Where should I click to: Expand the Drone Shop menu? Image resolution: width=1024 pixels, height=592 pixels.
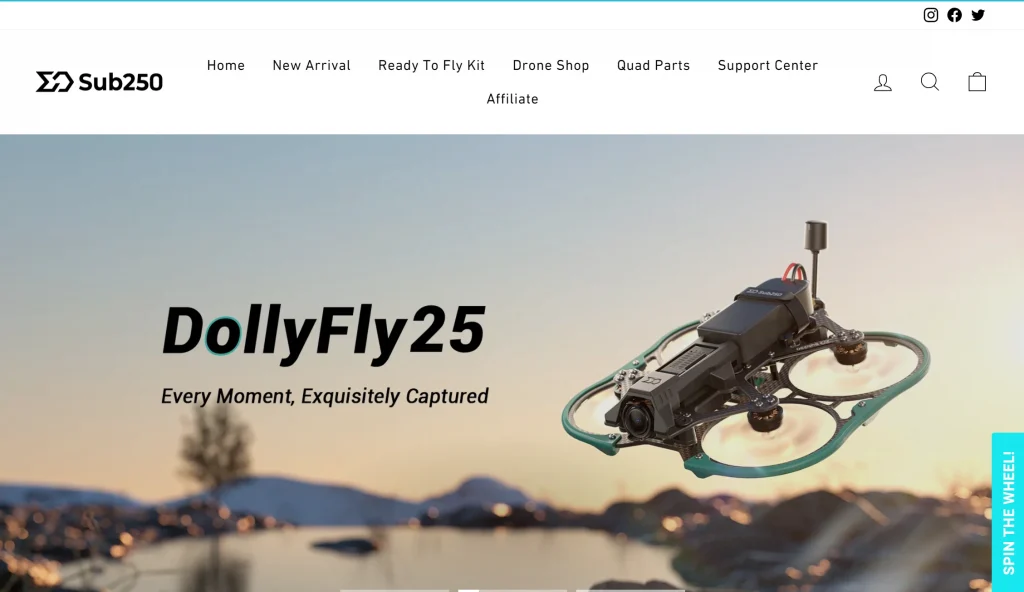click(x=551, y=65)
